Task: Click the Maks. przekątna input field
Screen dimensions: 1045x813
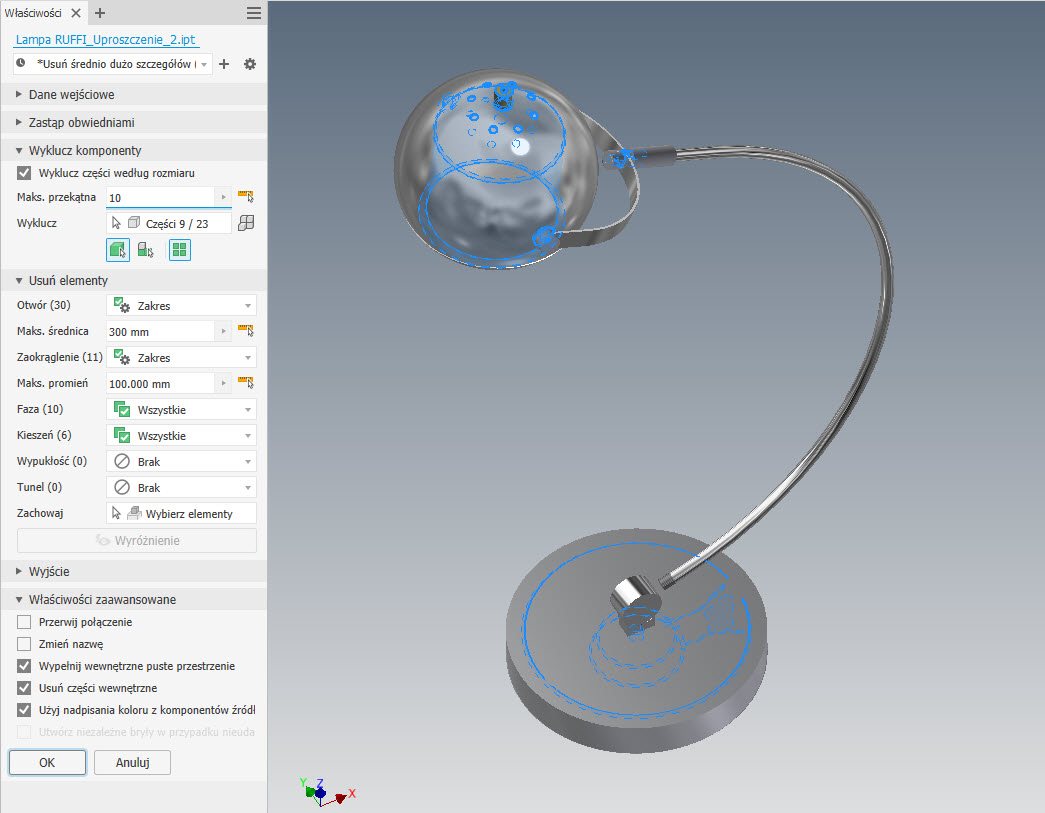Action: (160, 198)
